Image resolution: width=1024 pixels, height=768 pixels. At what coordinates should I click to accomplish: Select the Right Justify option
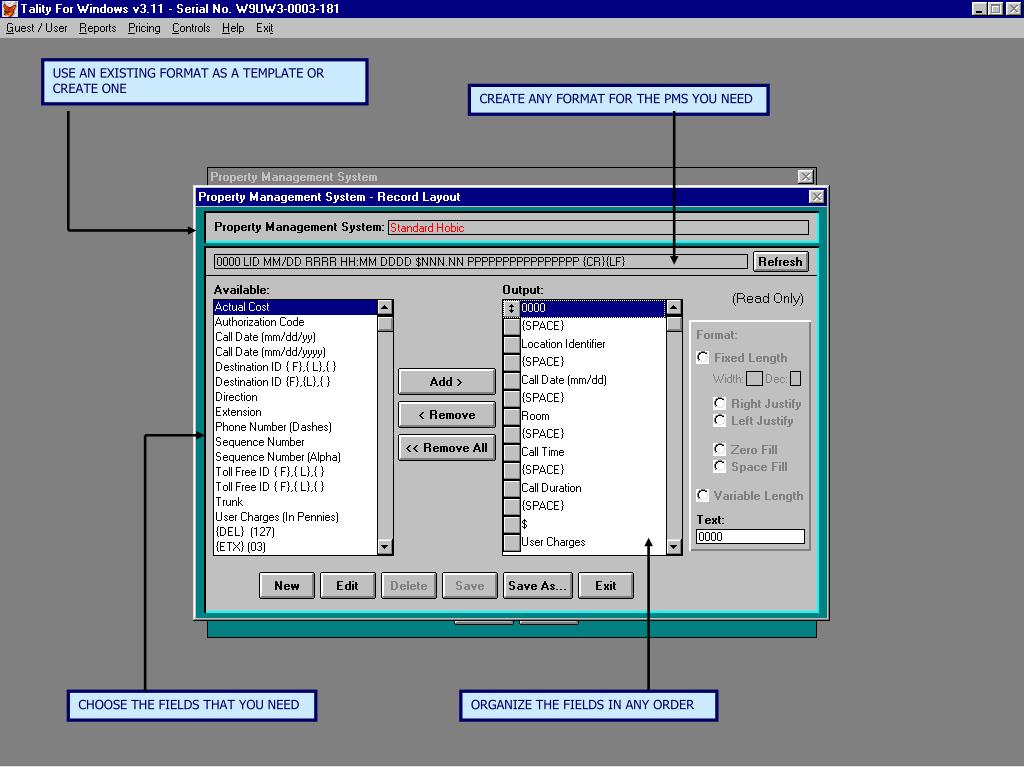click(x=720, y=404)
